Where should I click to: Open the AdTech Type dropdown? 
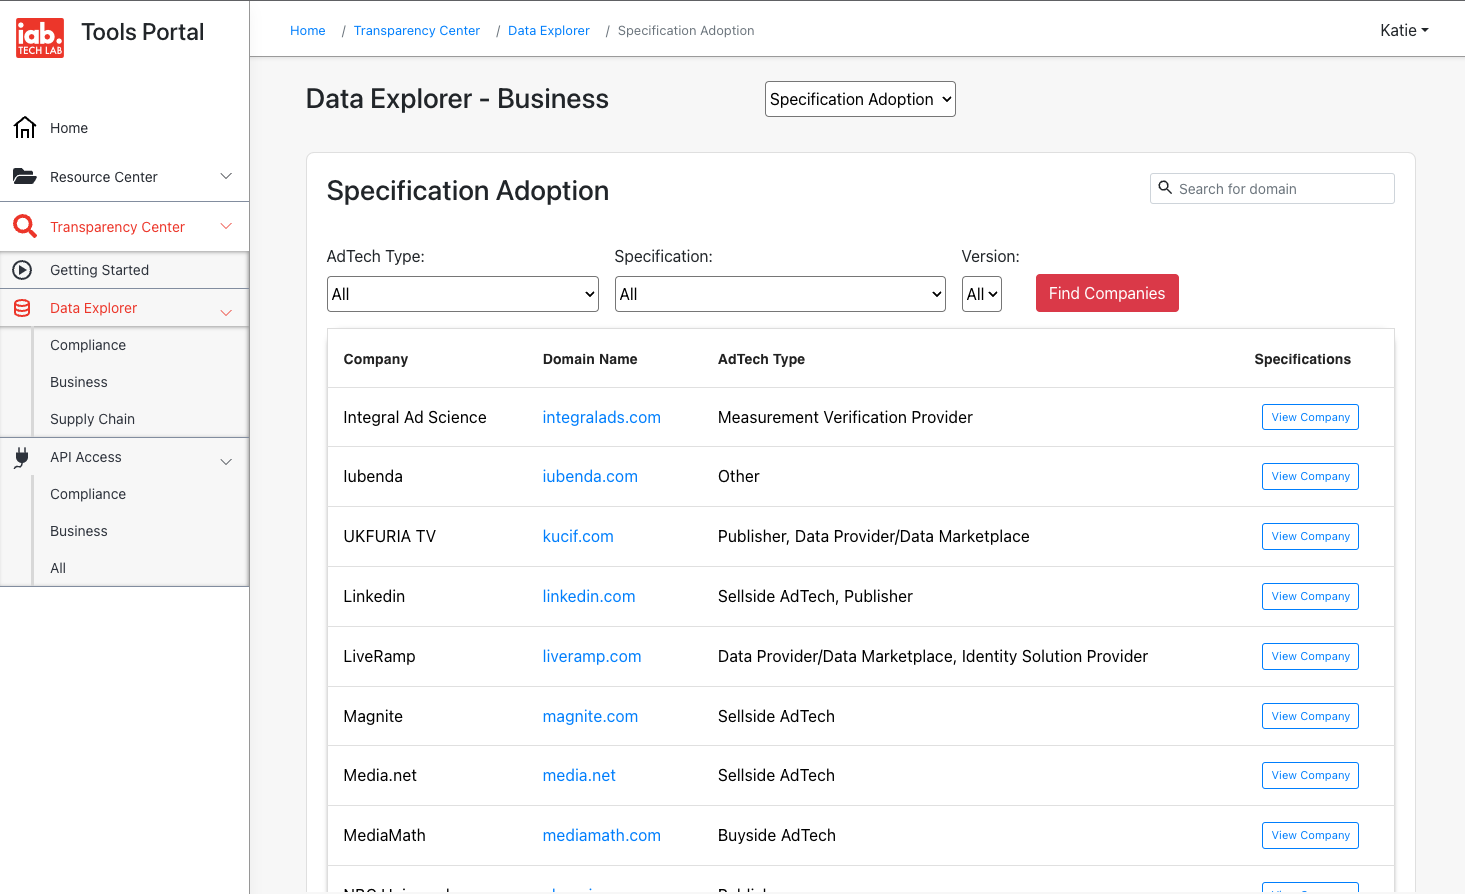click(463, 294)
